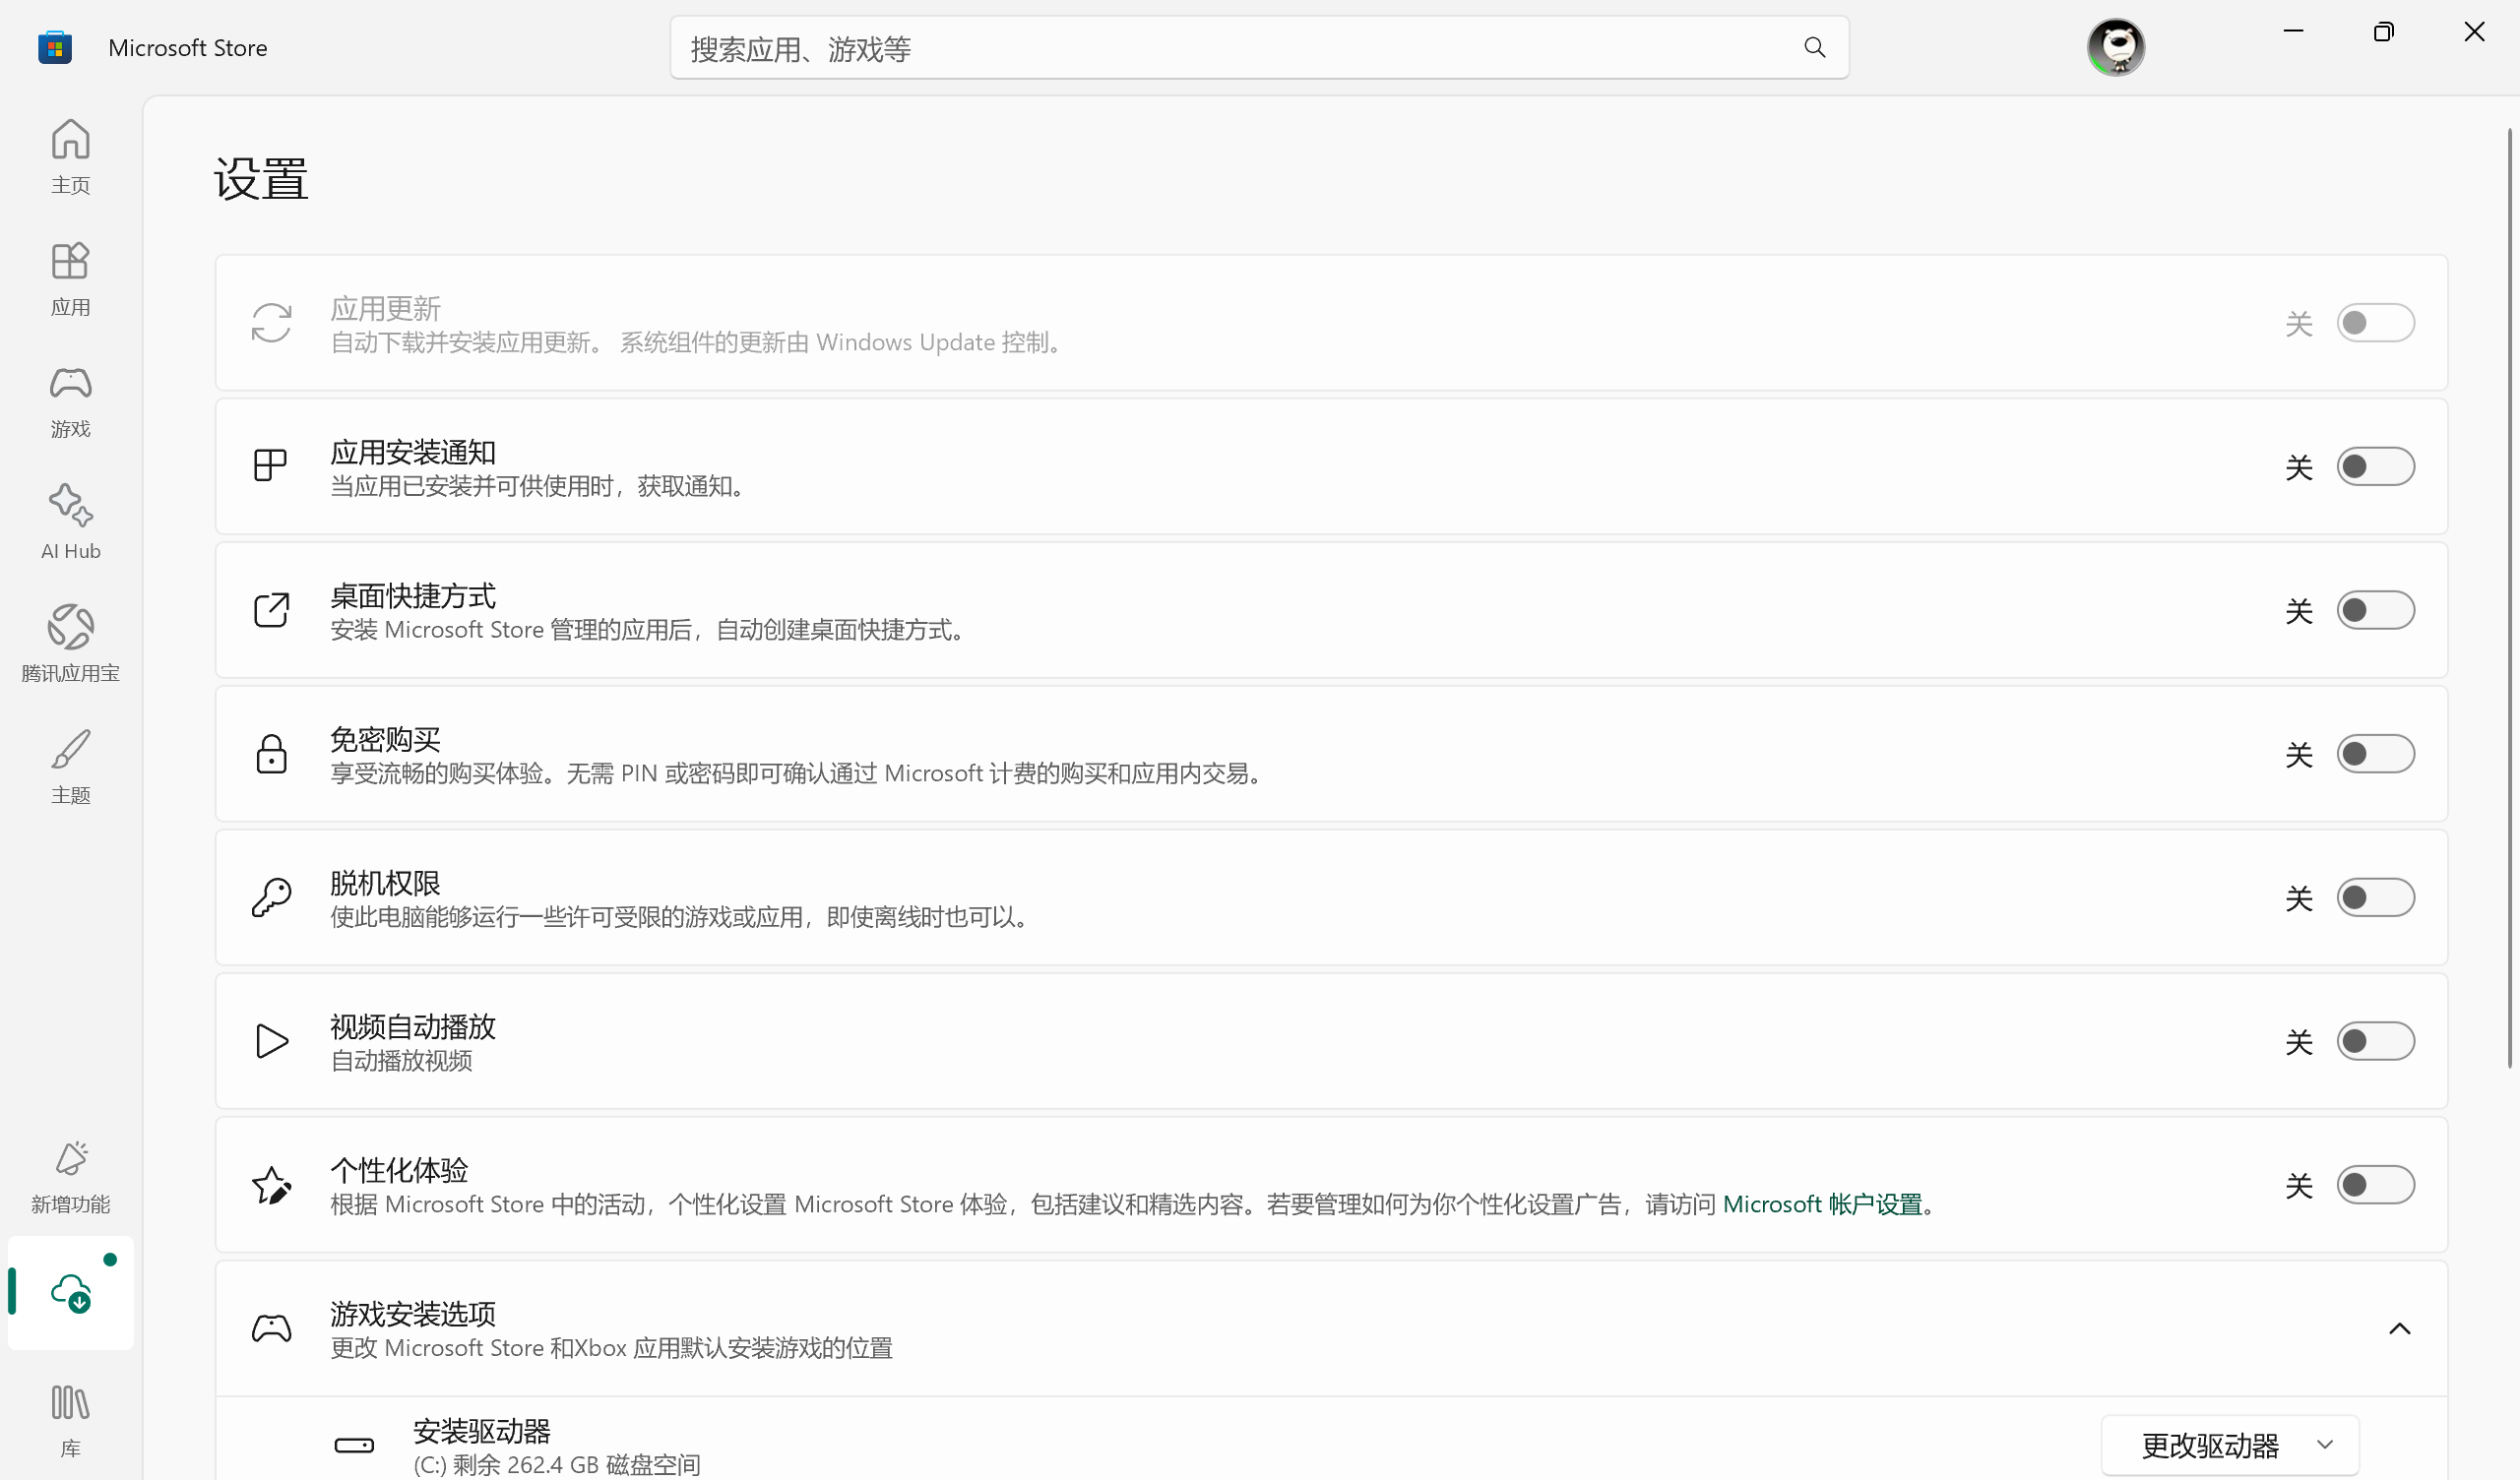Open the downloads cloud icon in sidebar
Screen dimensions: 2520x1480
pos(70,1293)
